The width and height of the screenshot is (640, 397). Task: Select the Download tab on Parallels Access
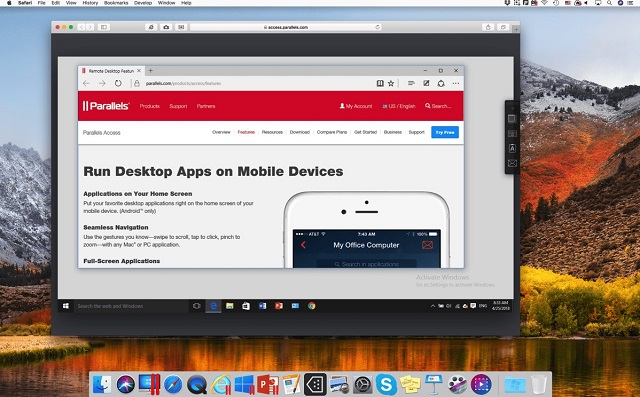[x=300, y=132]
